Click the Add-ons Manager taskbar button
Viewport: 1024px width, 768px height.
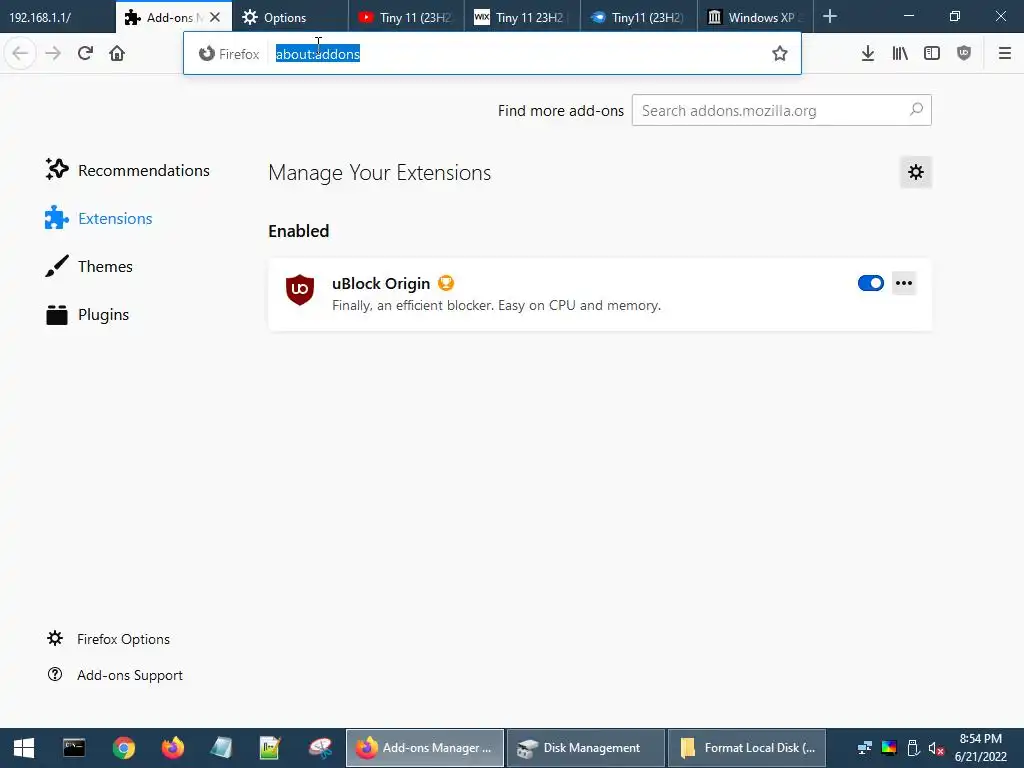coord(424,748)
